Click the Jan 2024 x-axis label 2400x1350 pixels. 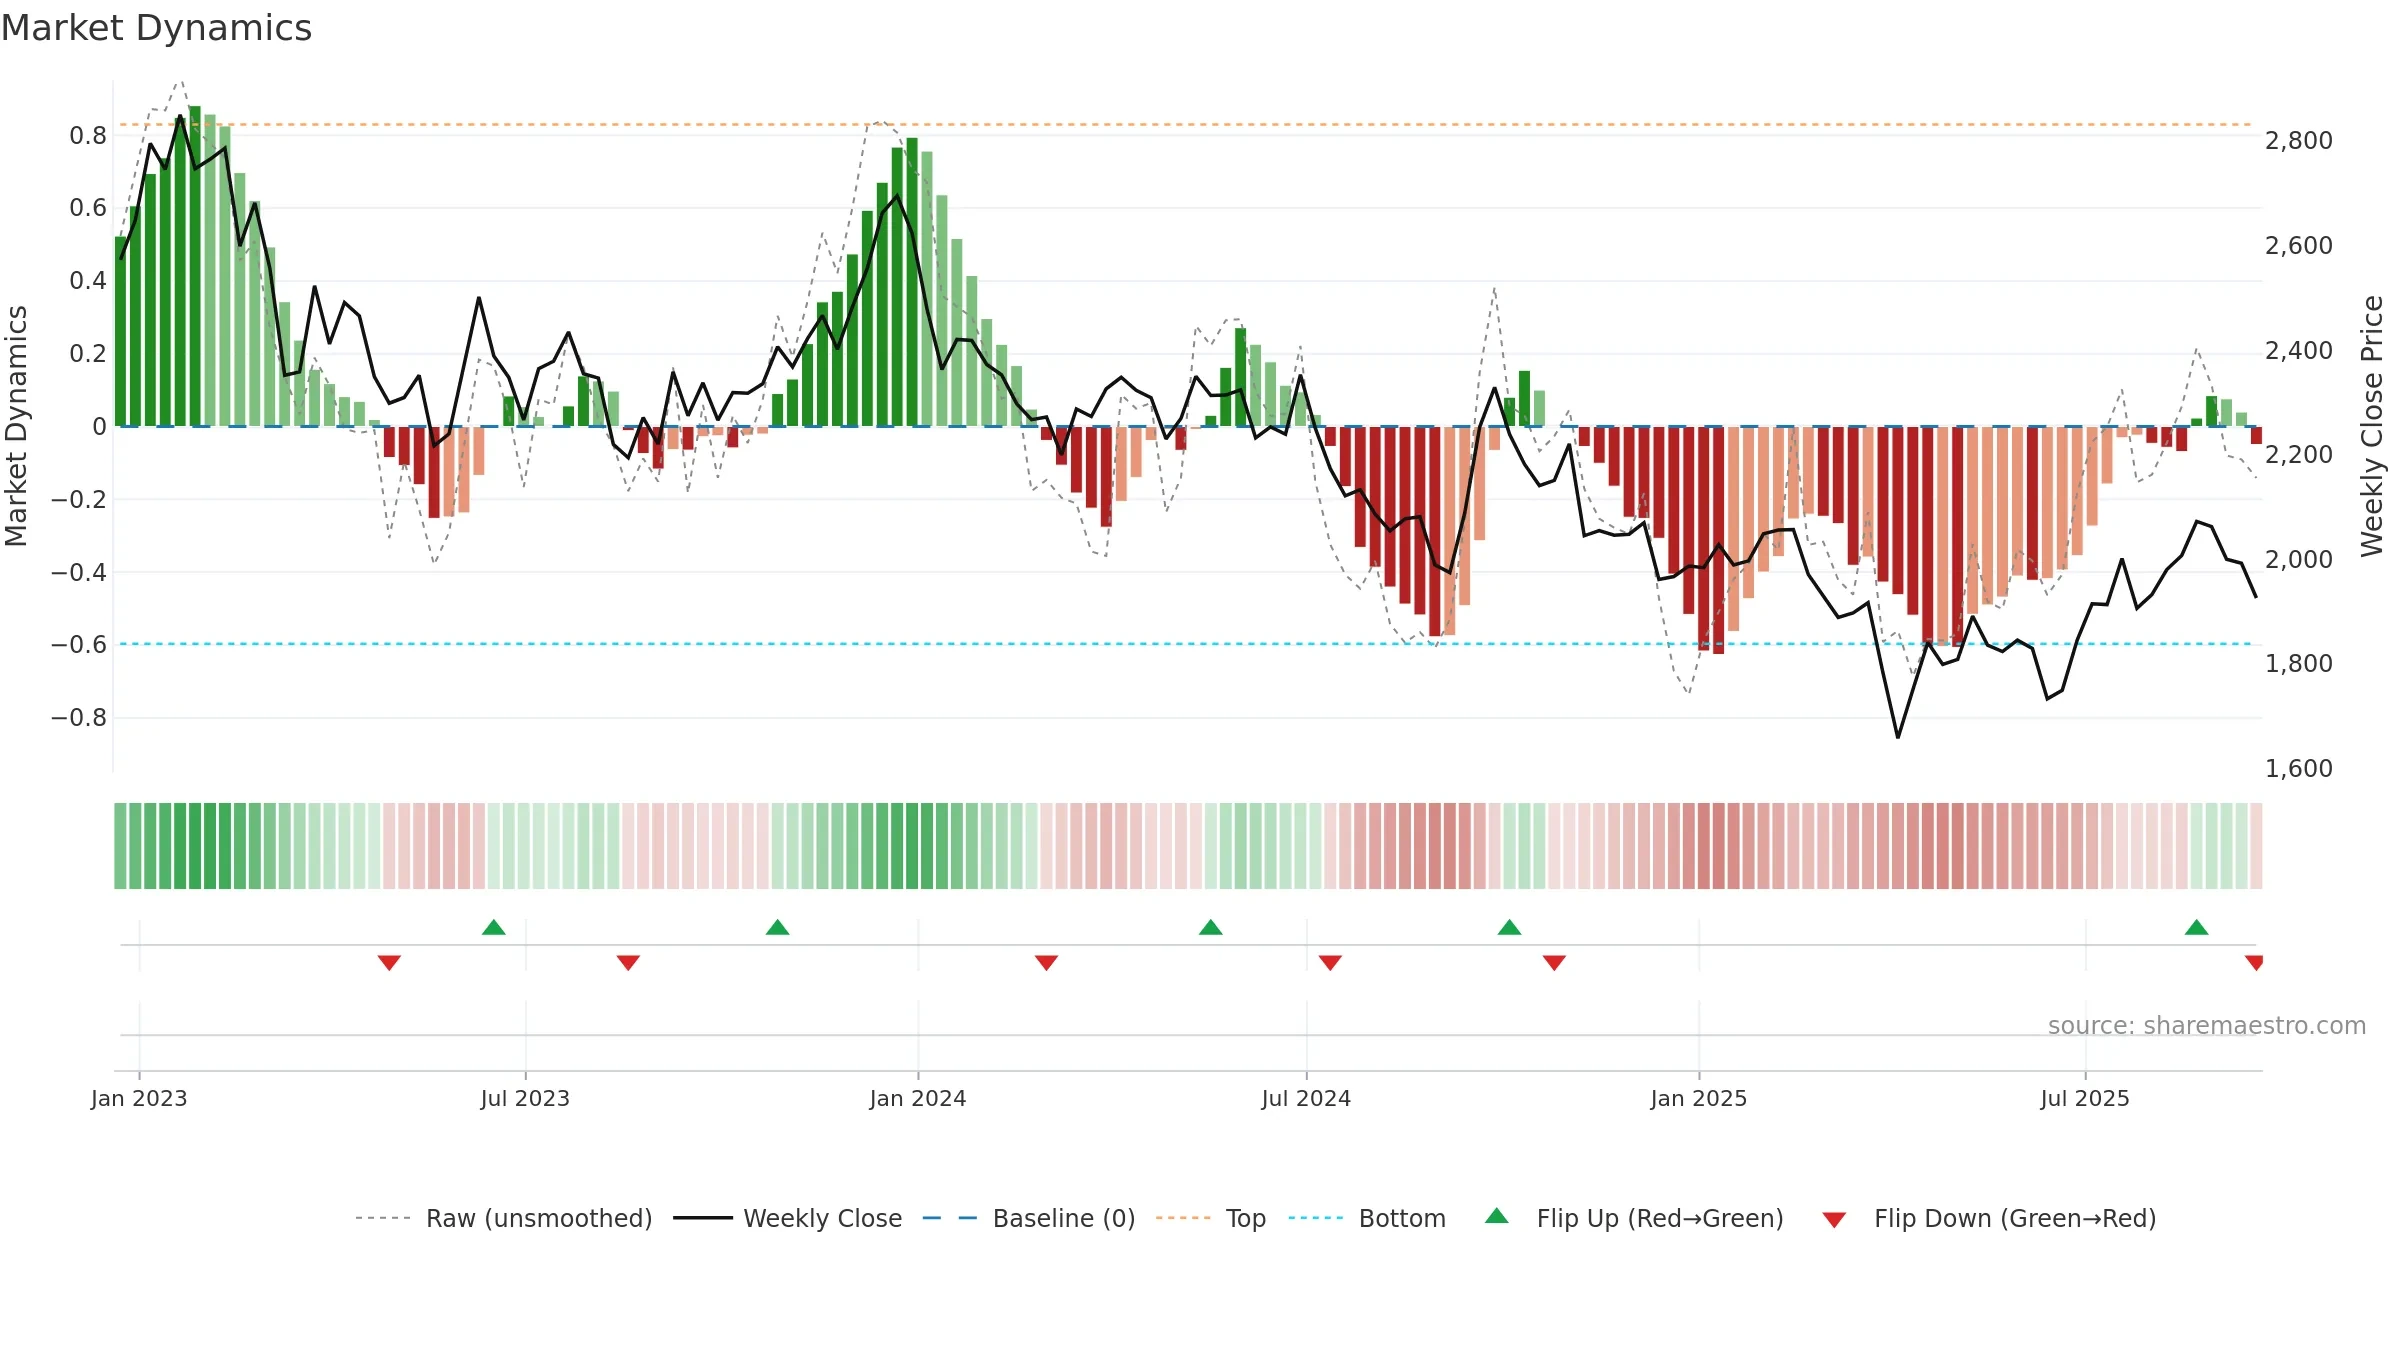(918, 1099)
